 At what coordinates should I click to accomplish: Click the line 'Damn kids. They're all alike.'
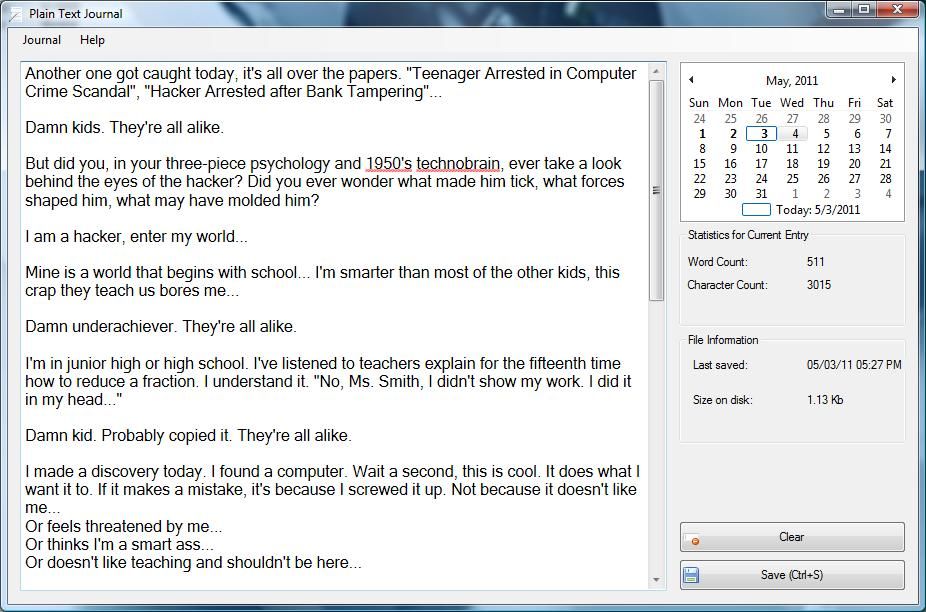[125, 127]
